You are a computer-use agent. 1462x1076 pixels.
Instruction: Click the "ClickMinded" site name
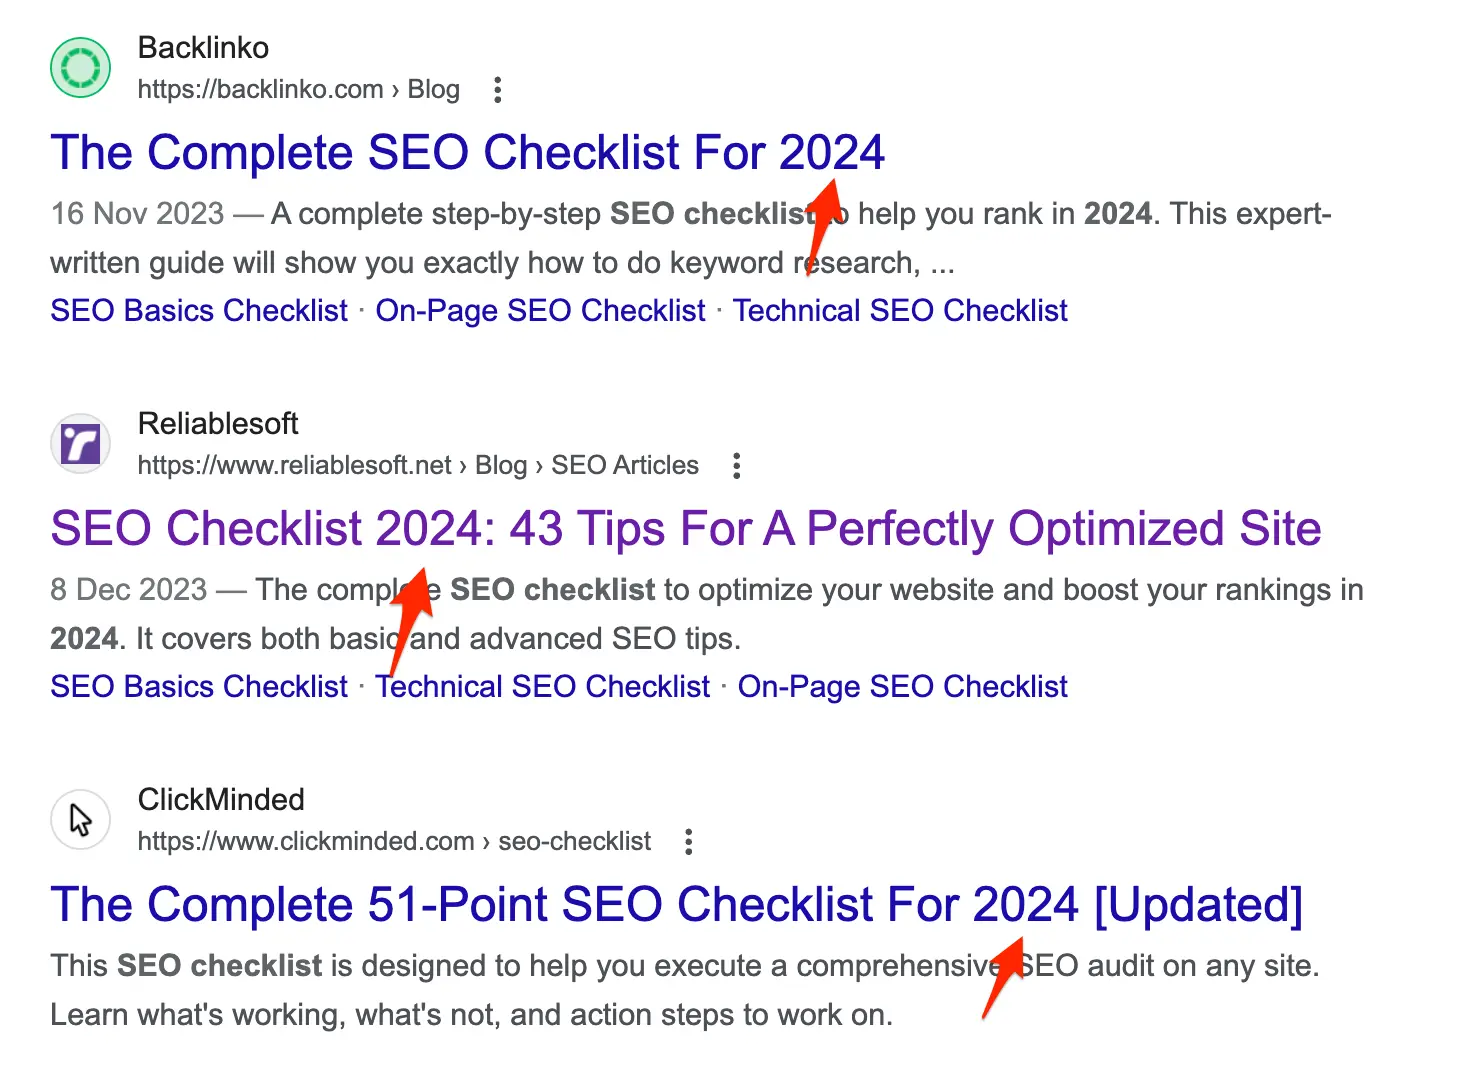tap(221, 800)
